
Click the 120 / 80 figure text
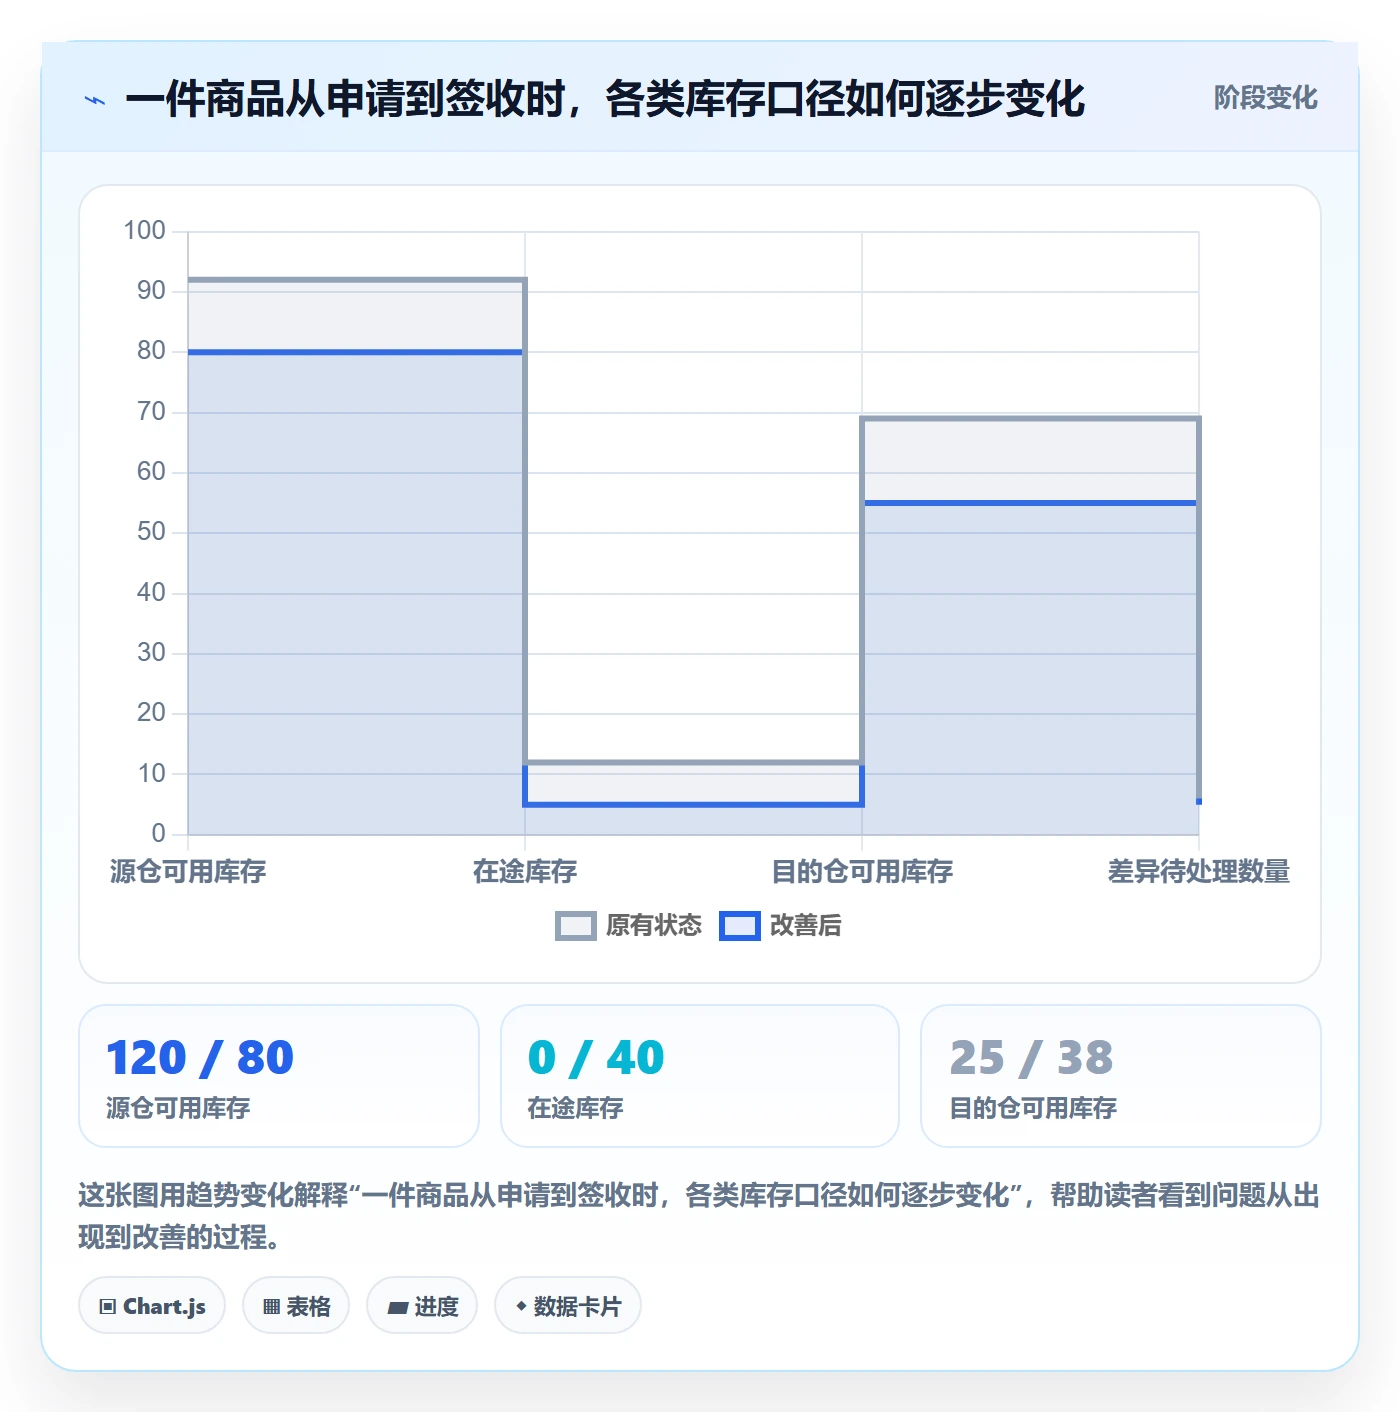pos(200,1058)
